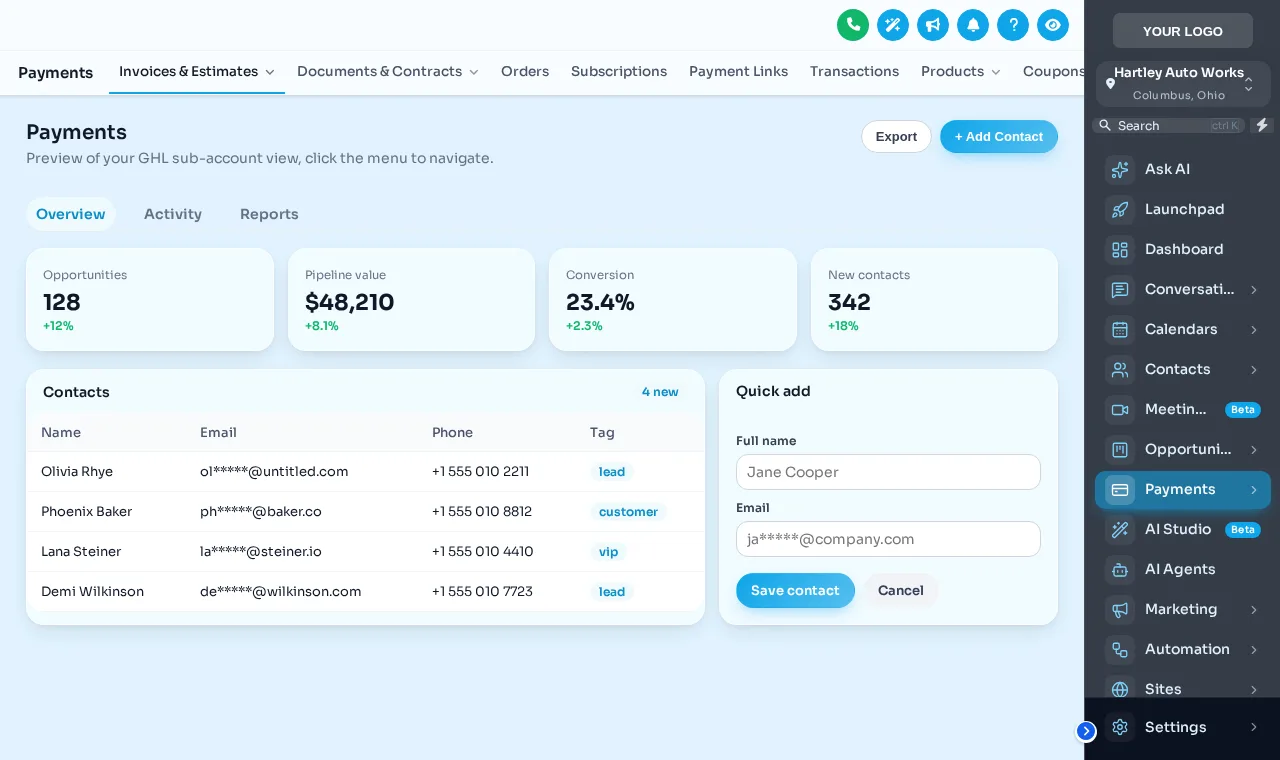Click the + Add Contact button
The image size is (1280, 760).
[x=999, y=137]
